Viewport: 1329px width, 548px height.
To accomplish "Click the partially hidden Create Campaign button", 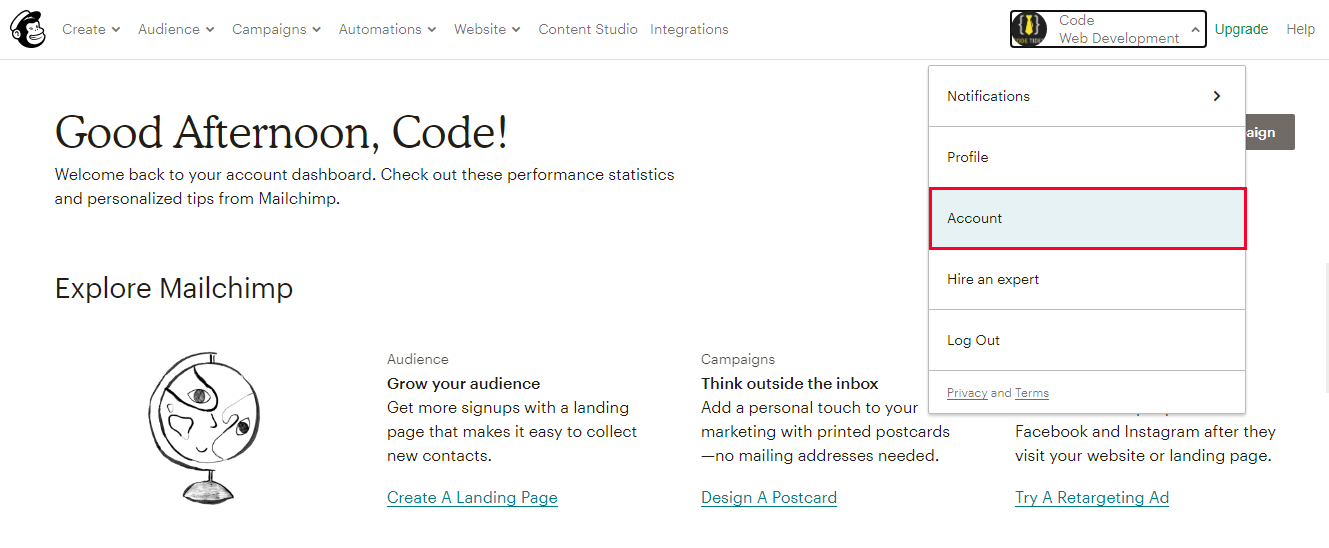I will (1270, 132).
